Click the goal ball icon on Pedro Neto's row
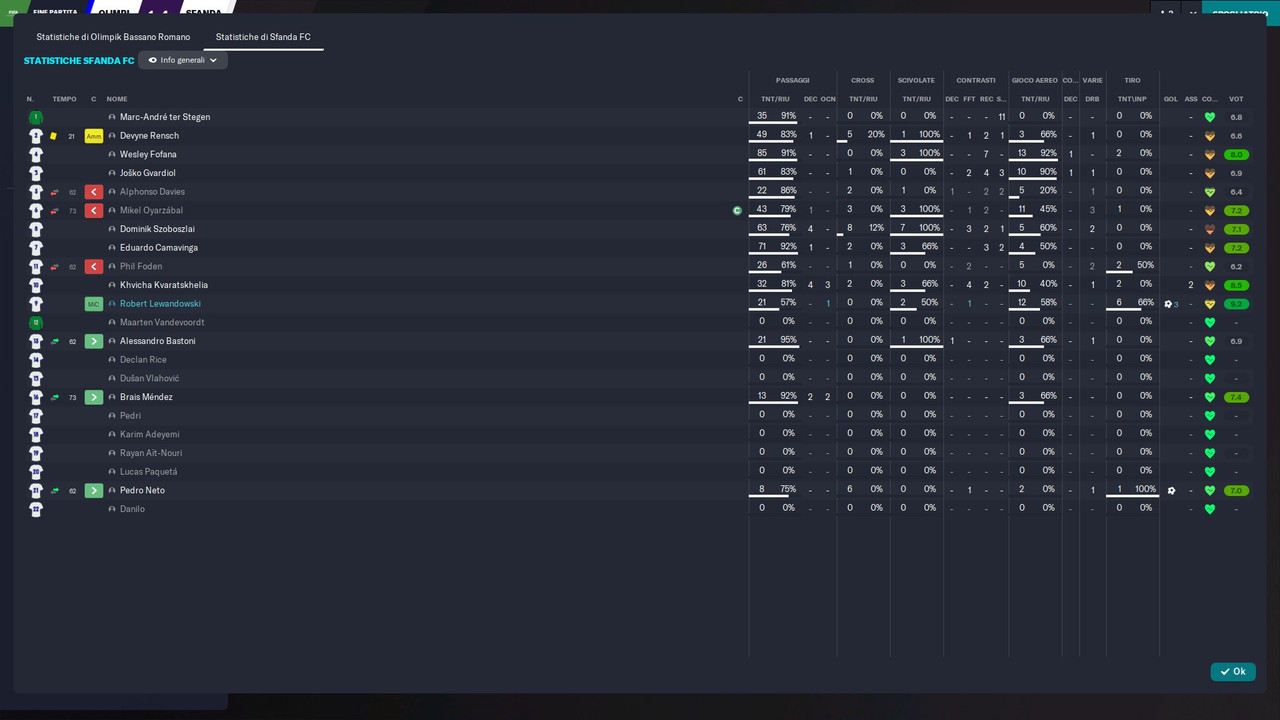The image size is (1280, 720). pos(1171,490)
